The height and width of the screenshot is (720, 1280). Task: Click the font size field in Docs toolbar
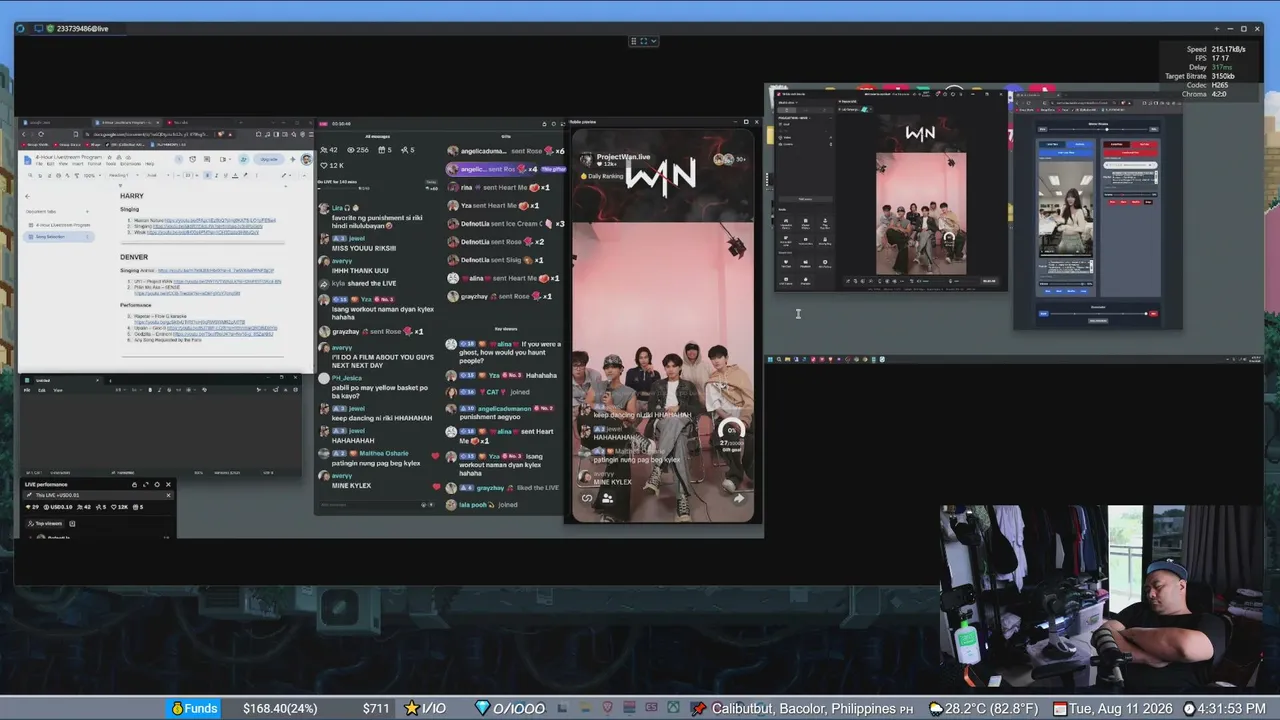[188, 176]
